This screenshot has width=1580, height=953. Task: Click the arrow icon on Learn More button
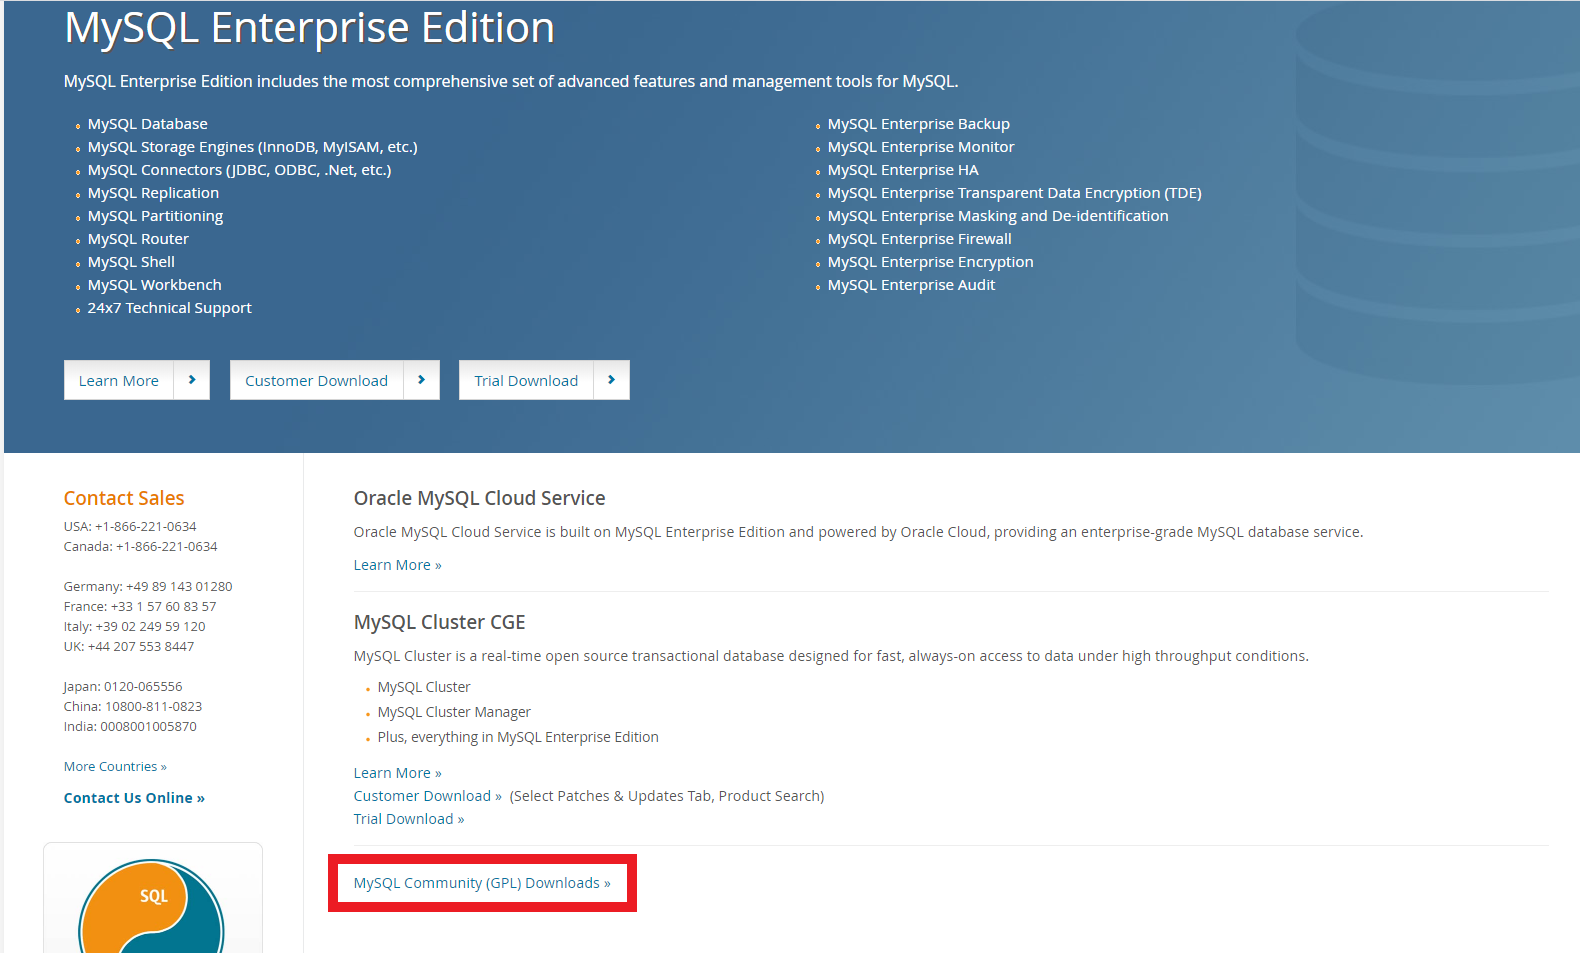click(x=192, y=380)
